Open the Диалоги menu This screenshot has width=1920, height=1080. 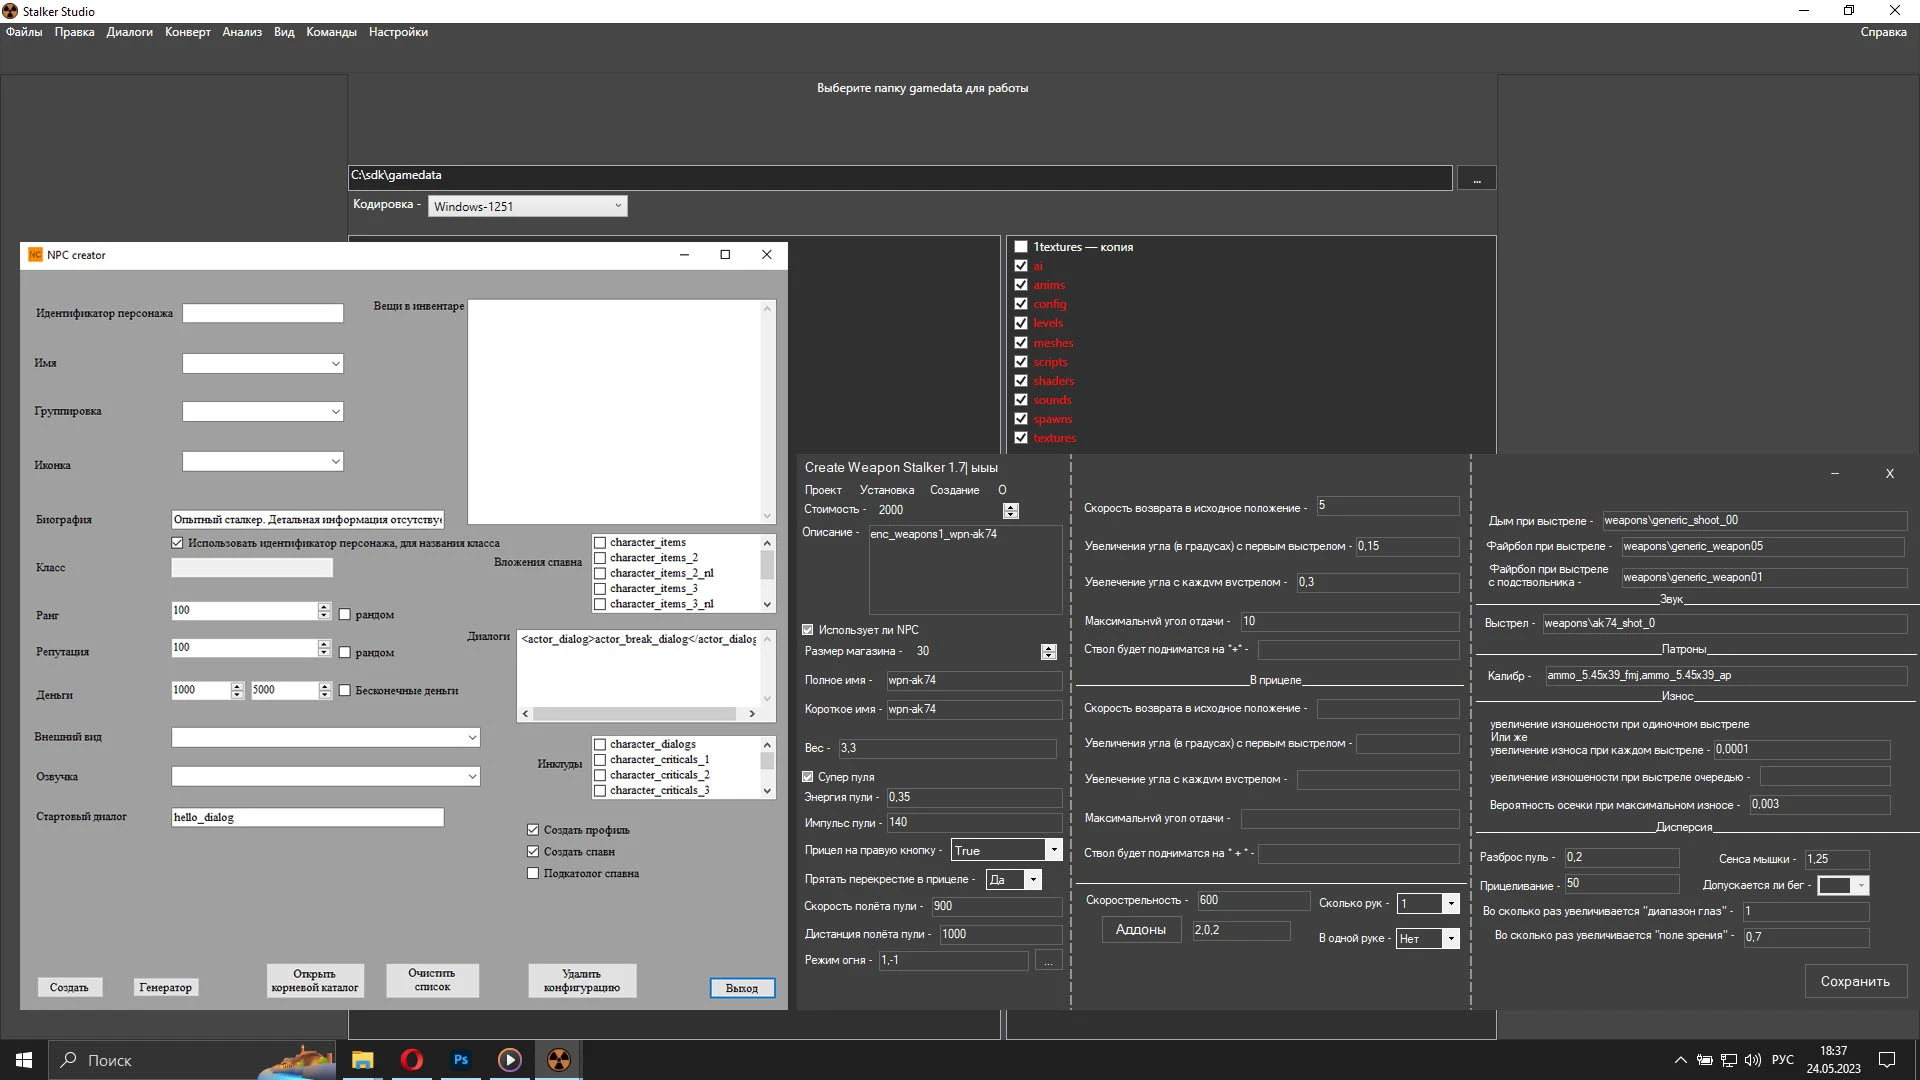point(130,32)
